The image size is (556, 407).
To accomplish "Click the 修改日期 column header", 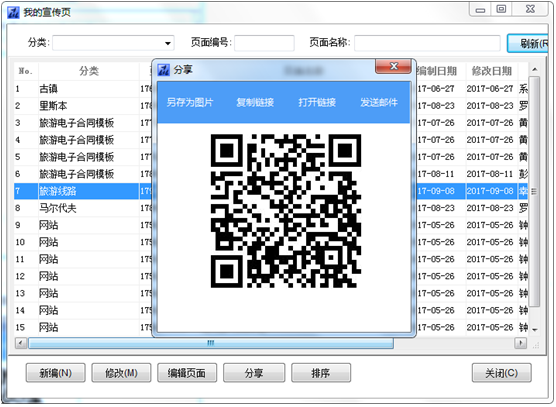I will pyautogui.click(x=491, y=71).
